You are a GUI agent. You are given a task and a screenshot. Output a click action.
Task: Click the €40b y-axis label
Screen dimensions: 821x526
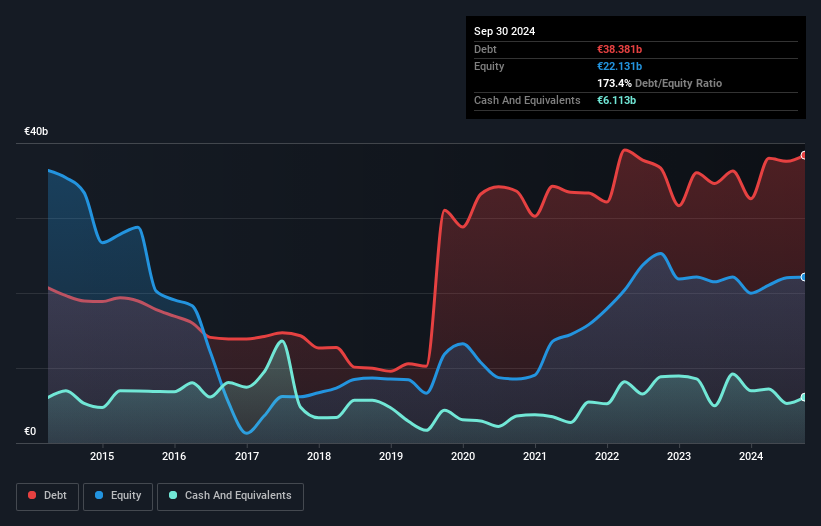pyautogui.click(x=36, y=131)
